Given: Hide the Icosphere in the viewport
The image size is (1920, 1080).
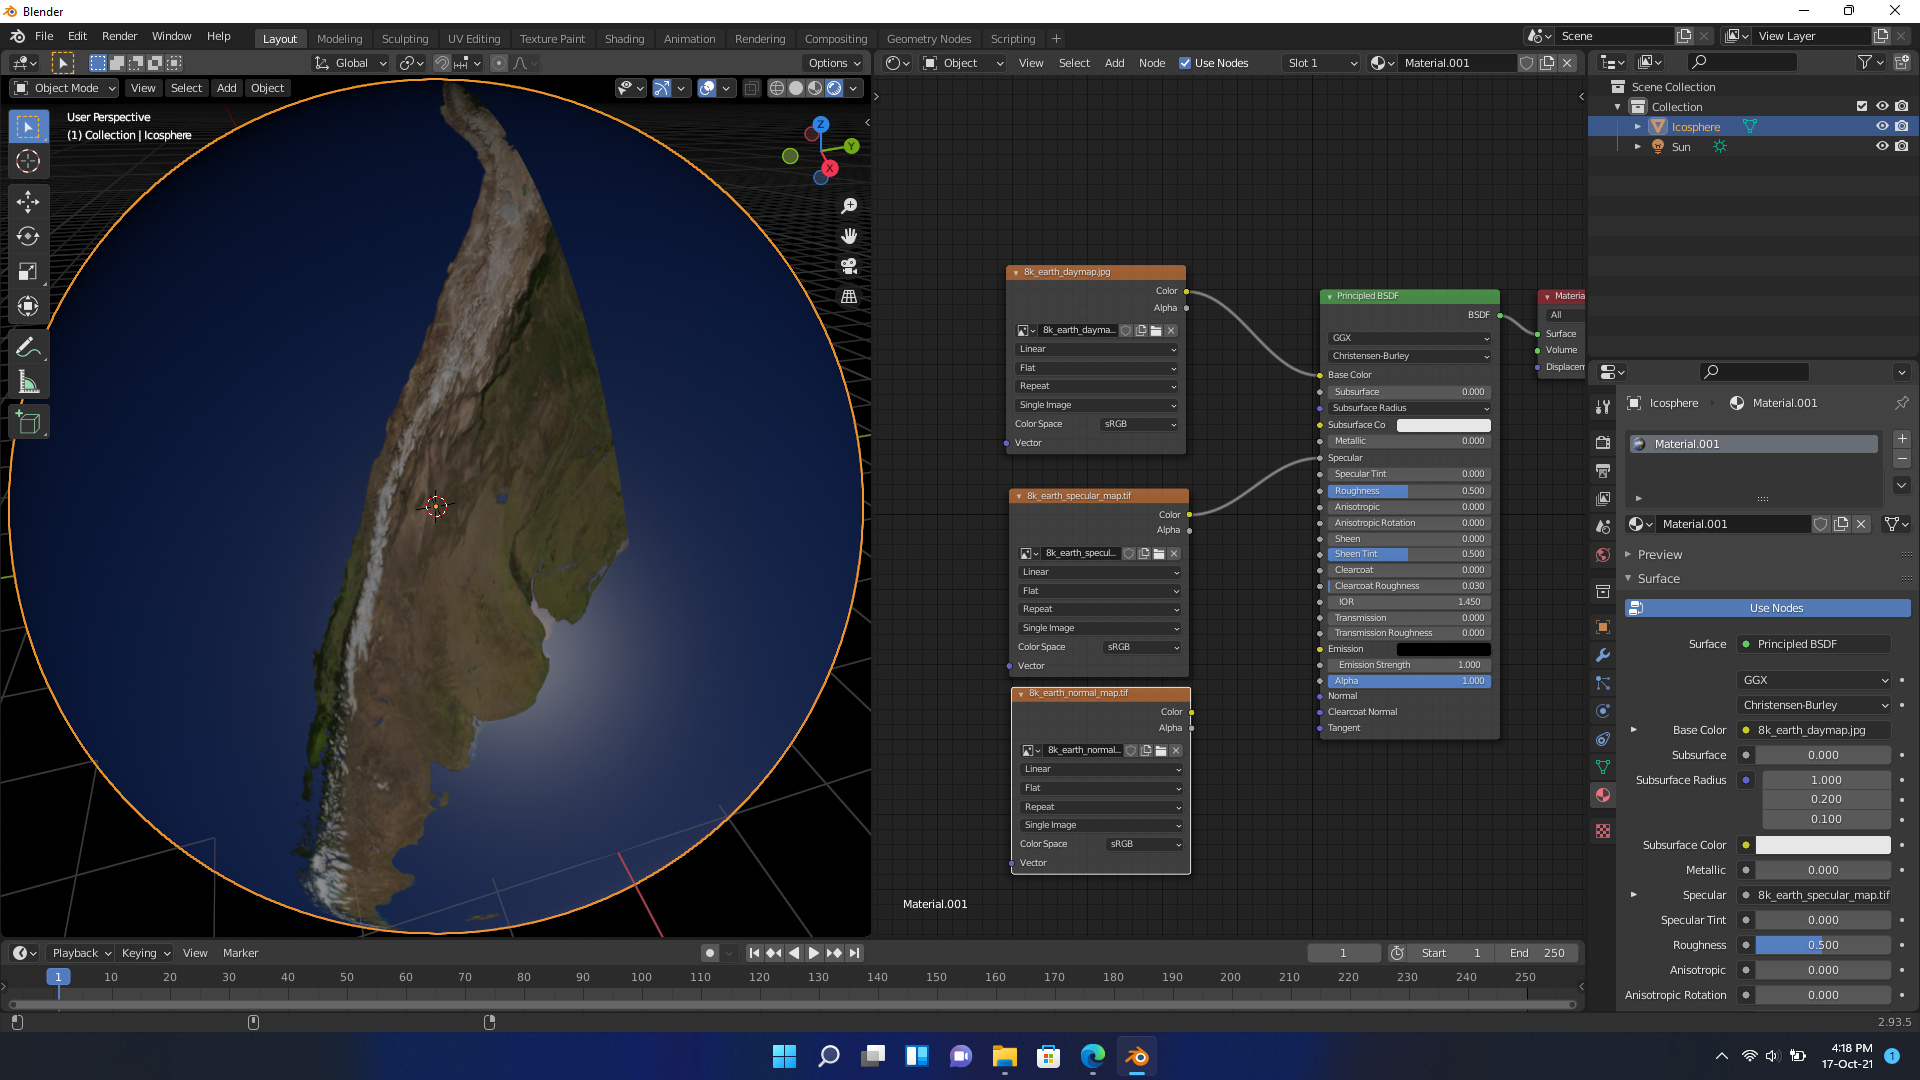Looking at the screenshot, I should (1881, 127).
